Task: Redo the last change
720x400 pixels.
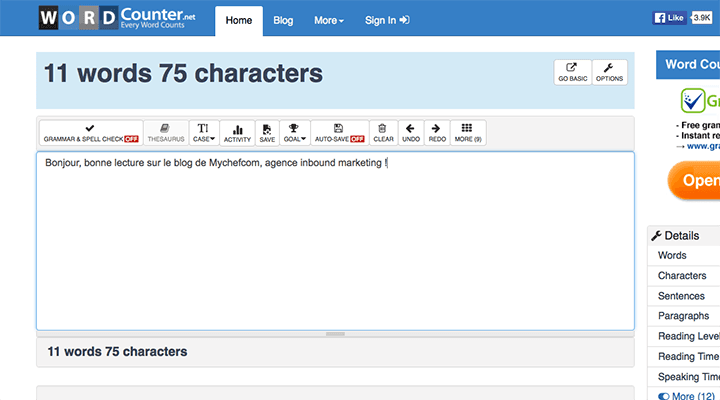Action: (437, 133)
